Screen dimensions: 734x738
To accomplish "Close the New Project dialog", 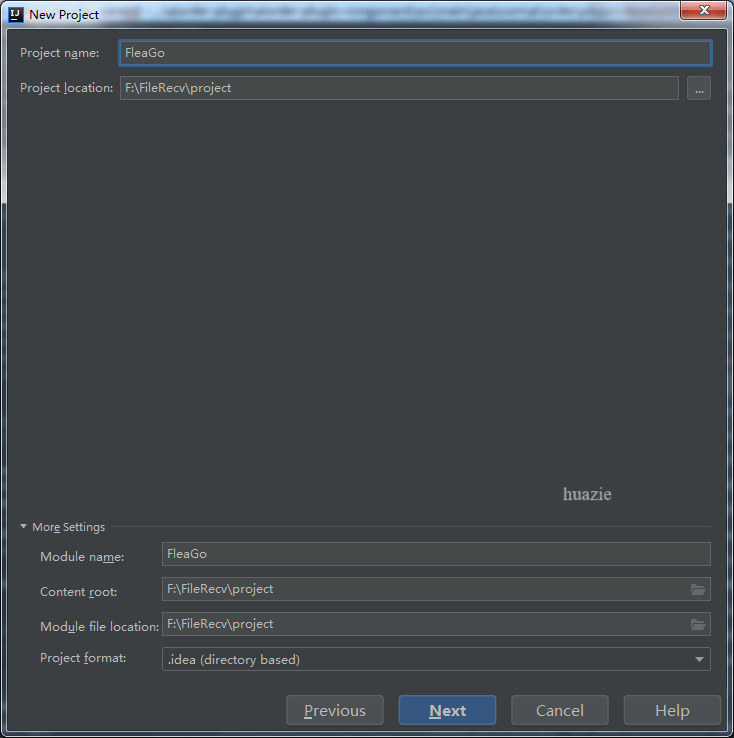I will point(703,10).
